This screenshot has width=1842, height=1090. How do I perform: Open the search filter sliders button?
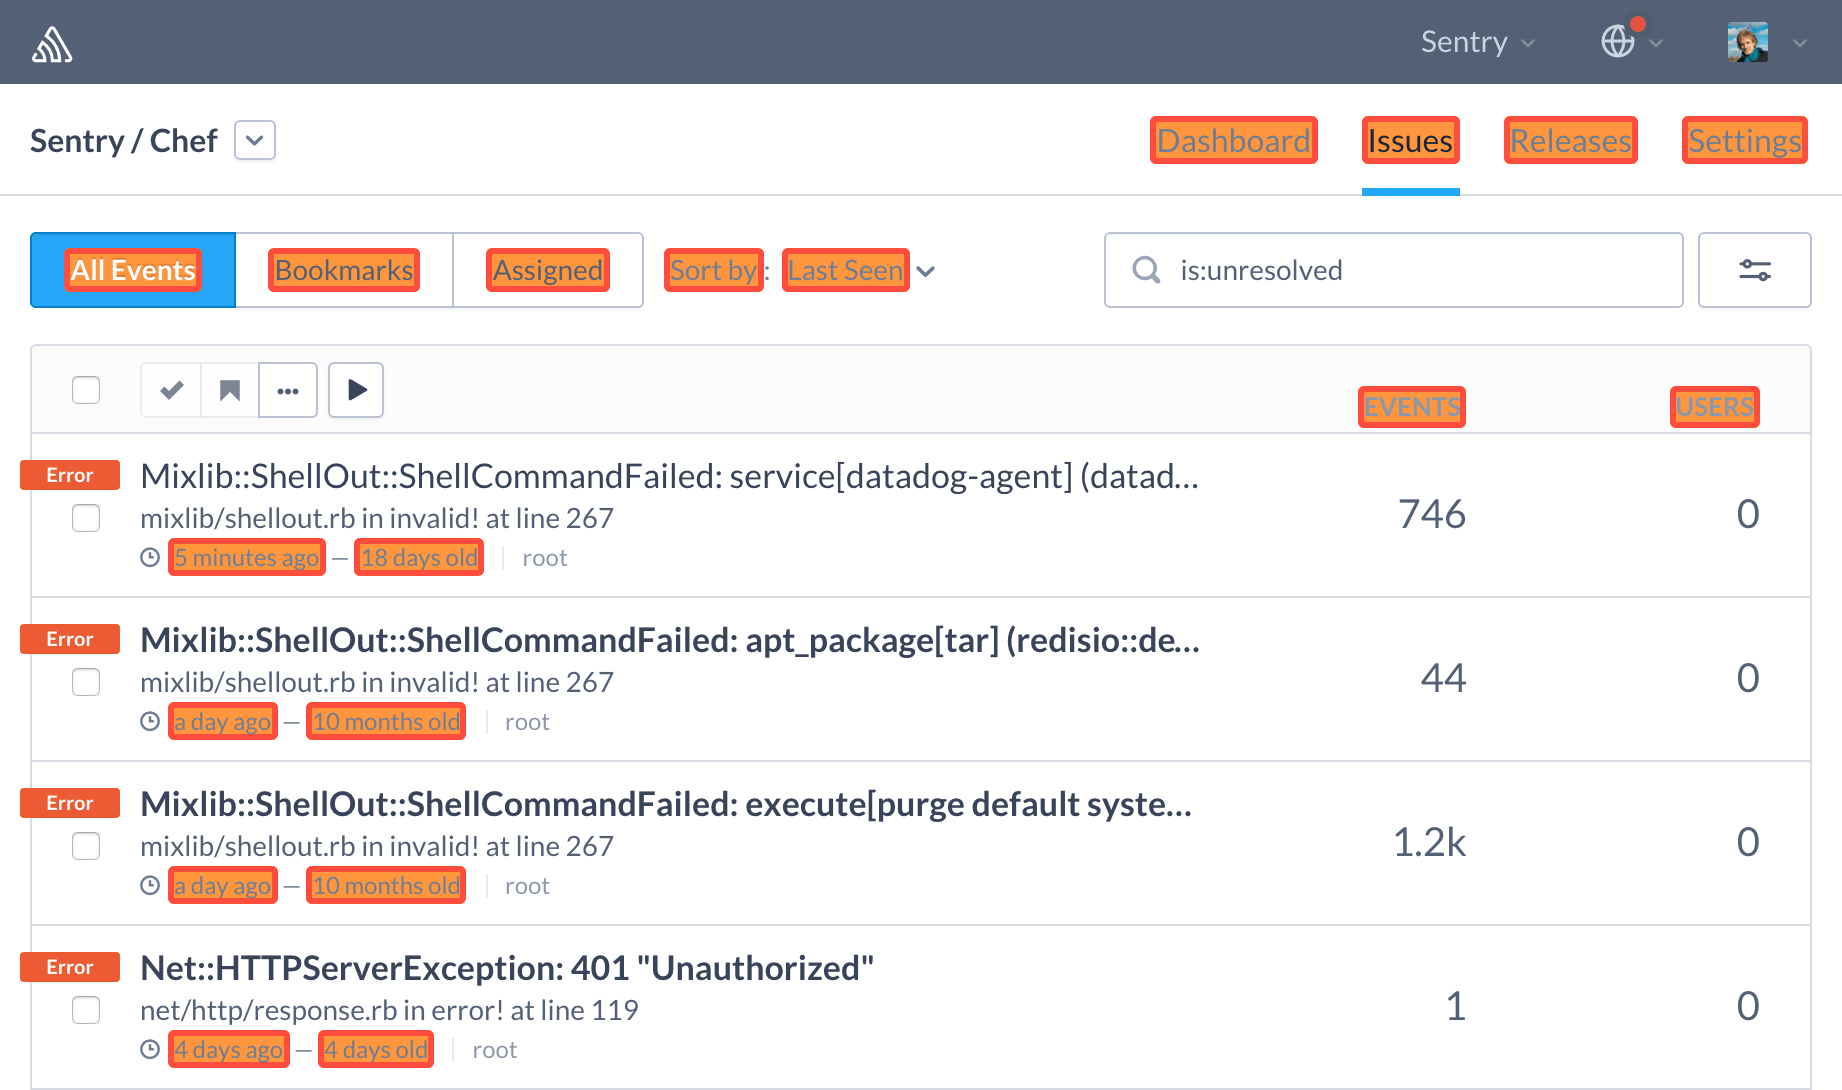click(x=1755, y=270)
